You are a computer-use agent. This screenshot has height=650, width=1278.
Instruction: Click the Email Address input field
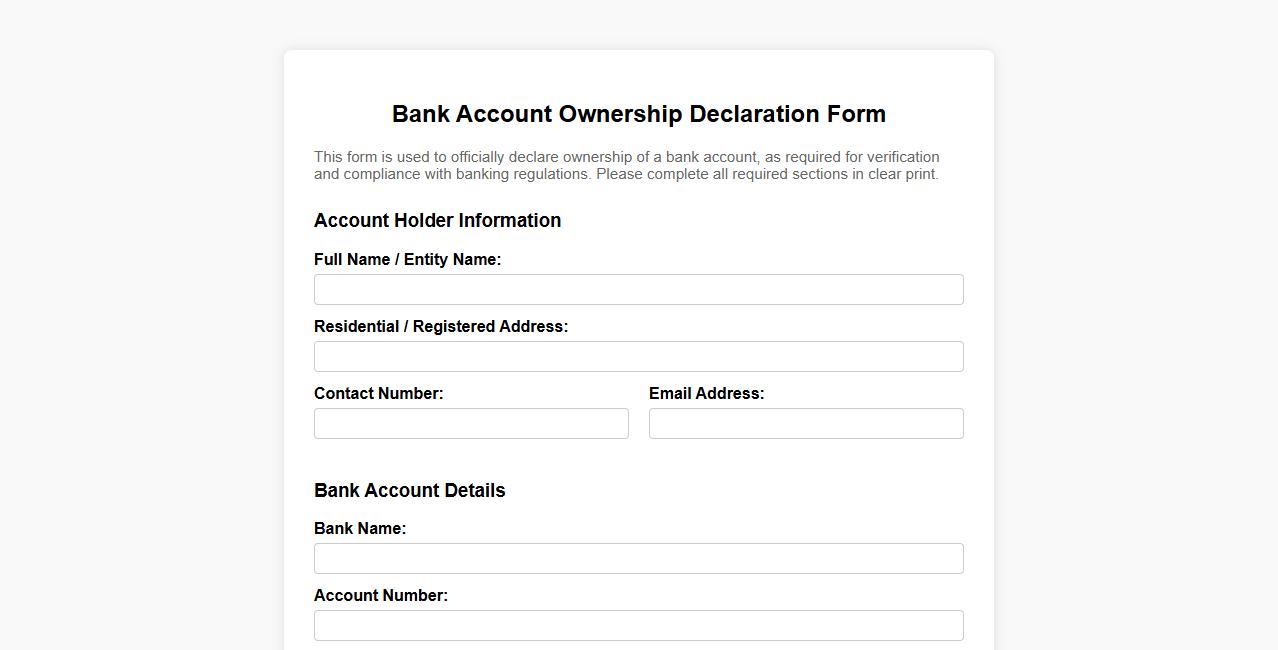tap(805, 423)
